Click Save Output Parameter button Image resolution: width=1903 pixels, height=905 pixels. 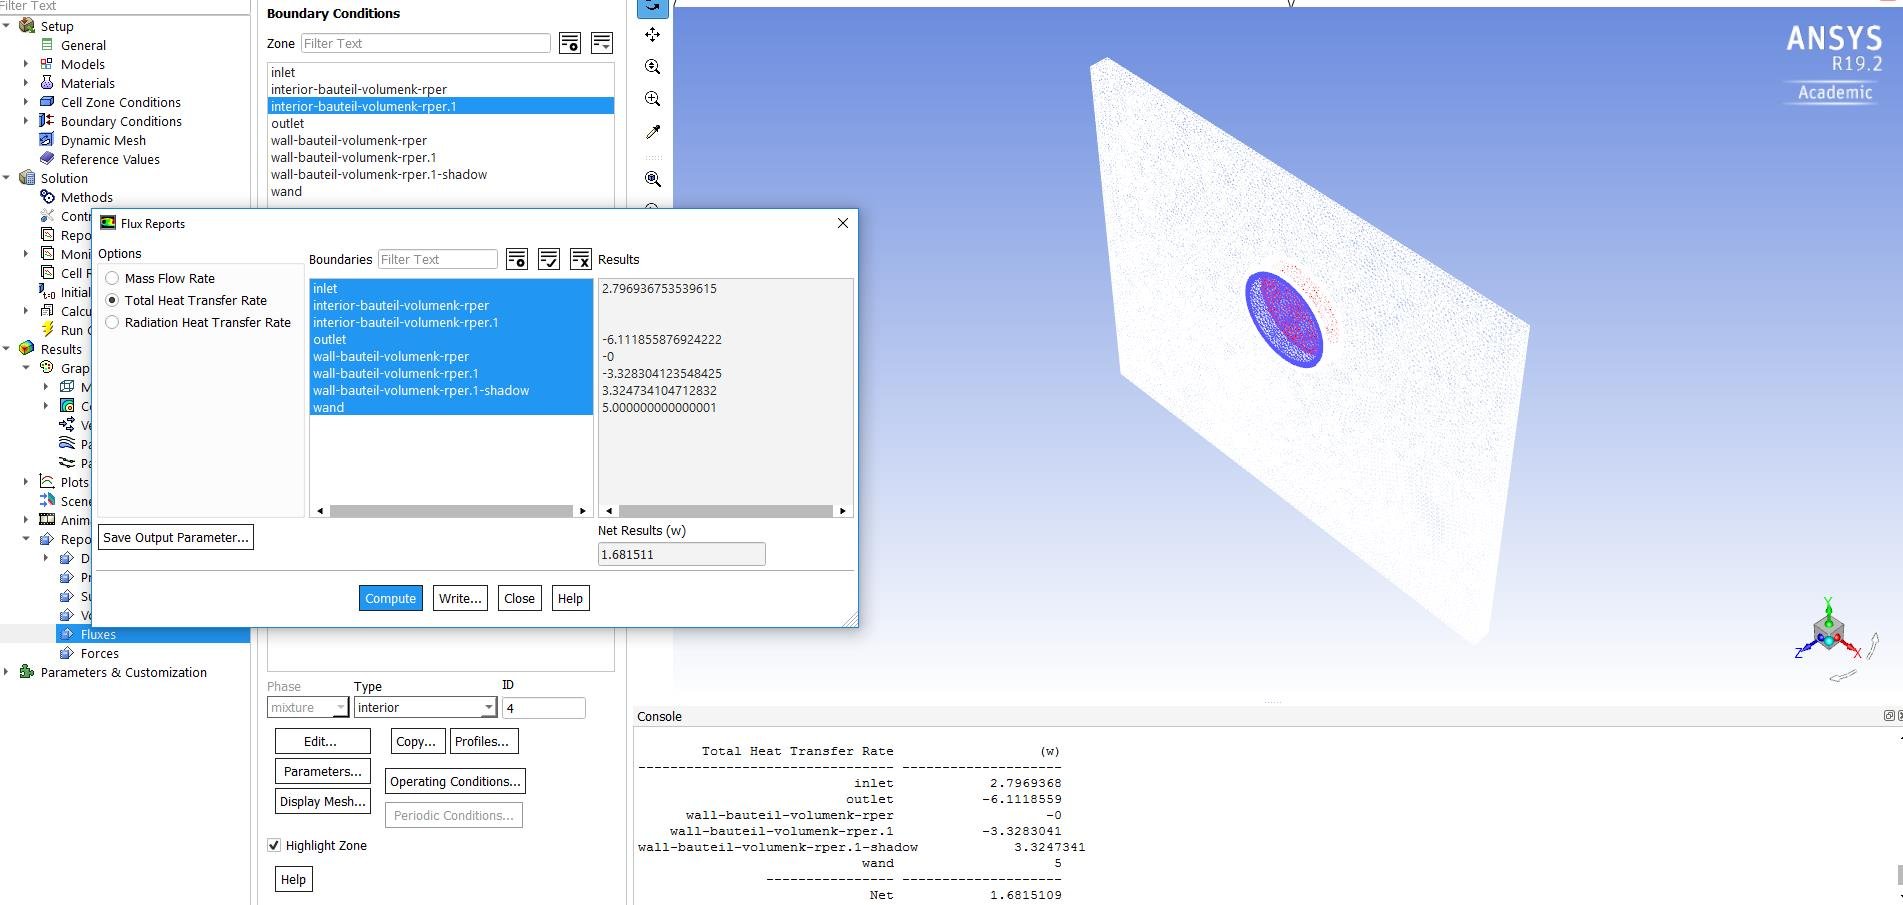(175, 537)
